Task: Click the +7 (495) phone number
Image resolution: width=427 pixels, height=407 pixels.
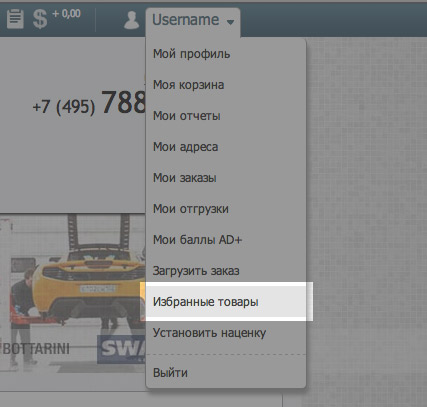Action: (89, 103)
